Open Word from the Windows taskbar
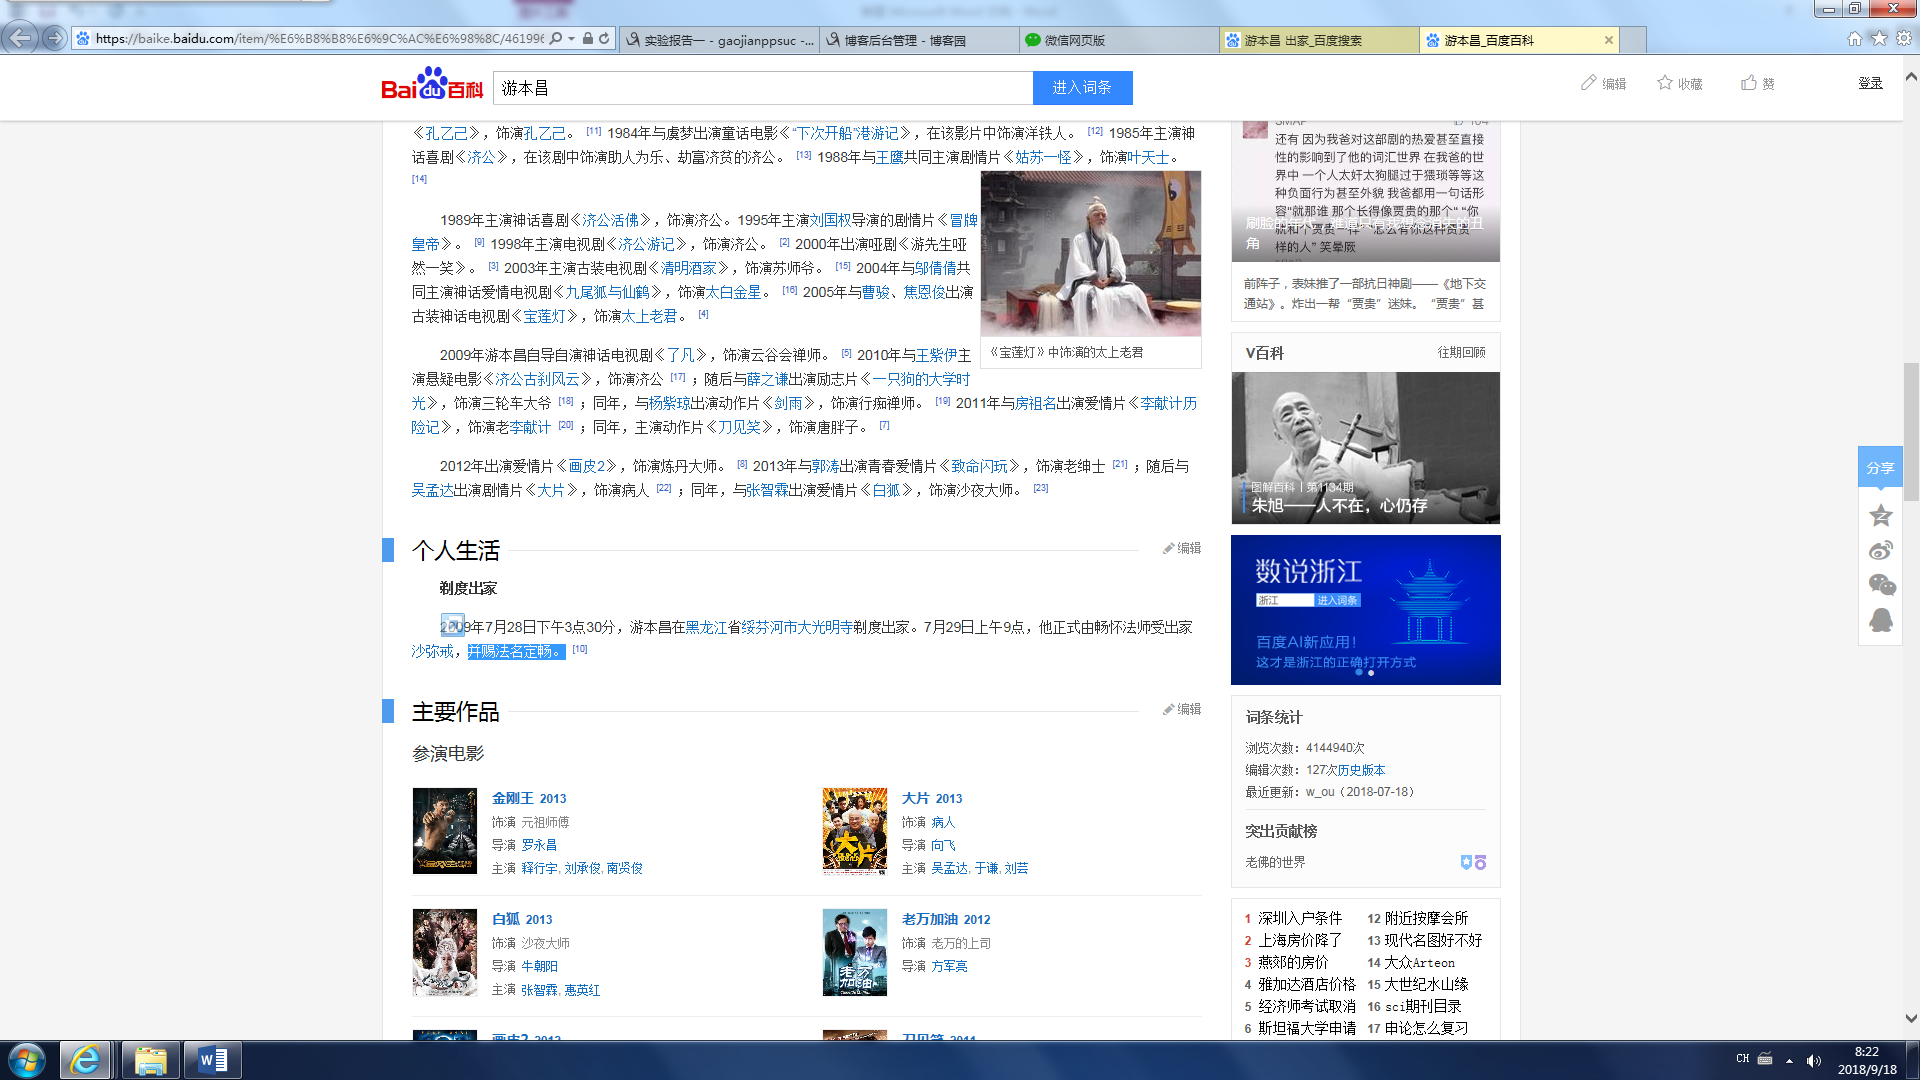 pos(212,1060)
